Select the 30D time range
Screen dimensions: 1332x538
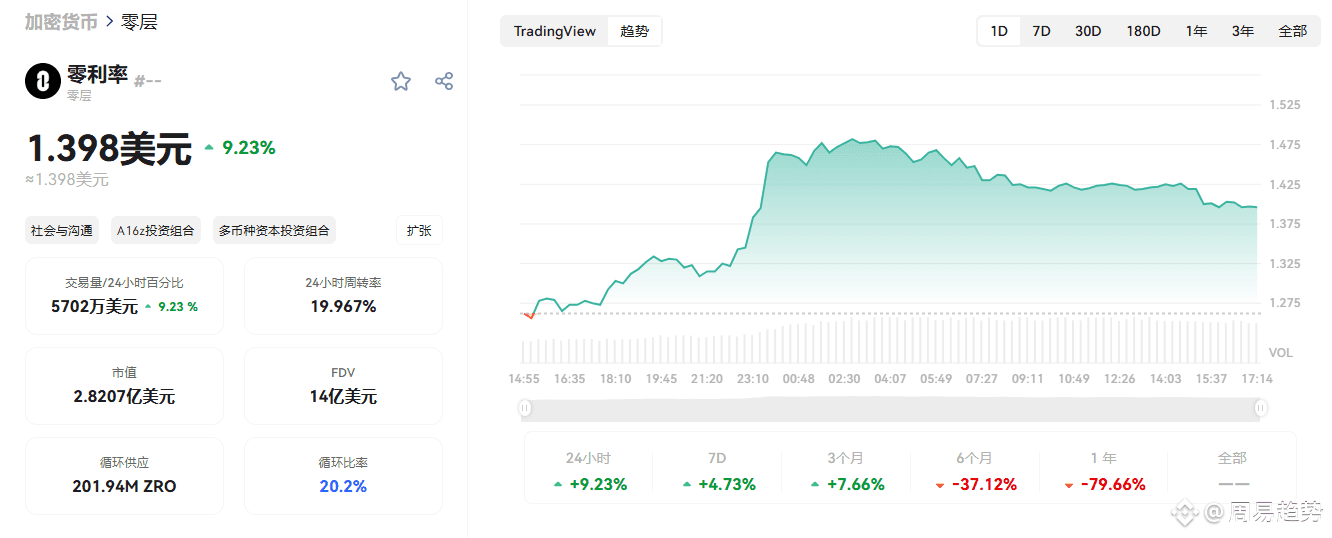(x=1088, y=31)
